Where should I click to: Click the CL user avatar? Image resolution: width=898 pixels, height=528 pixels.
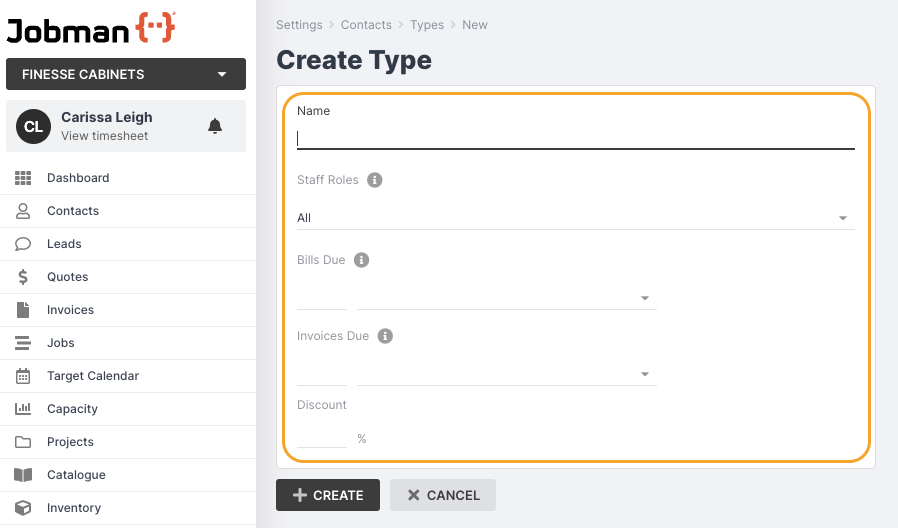pyautogui.click(x=33, y=126)
